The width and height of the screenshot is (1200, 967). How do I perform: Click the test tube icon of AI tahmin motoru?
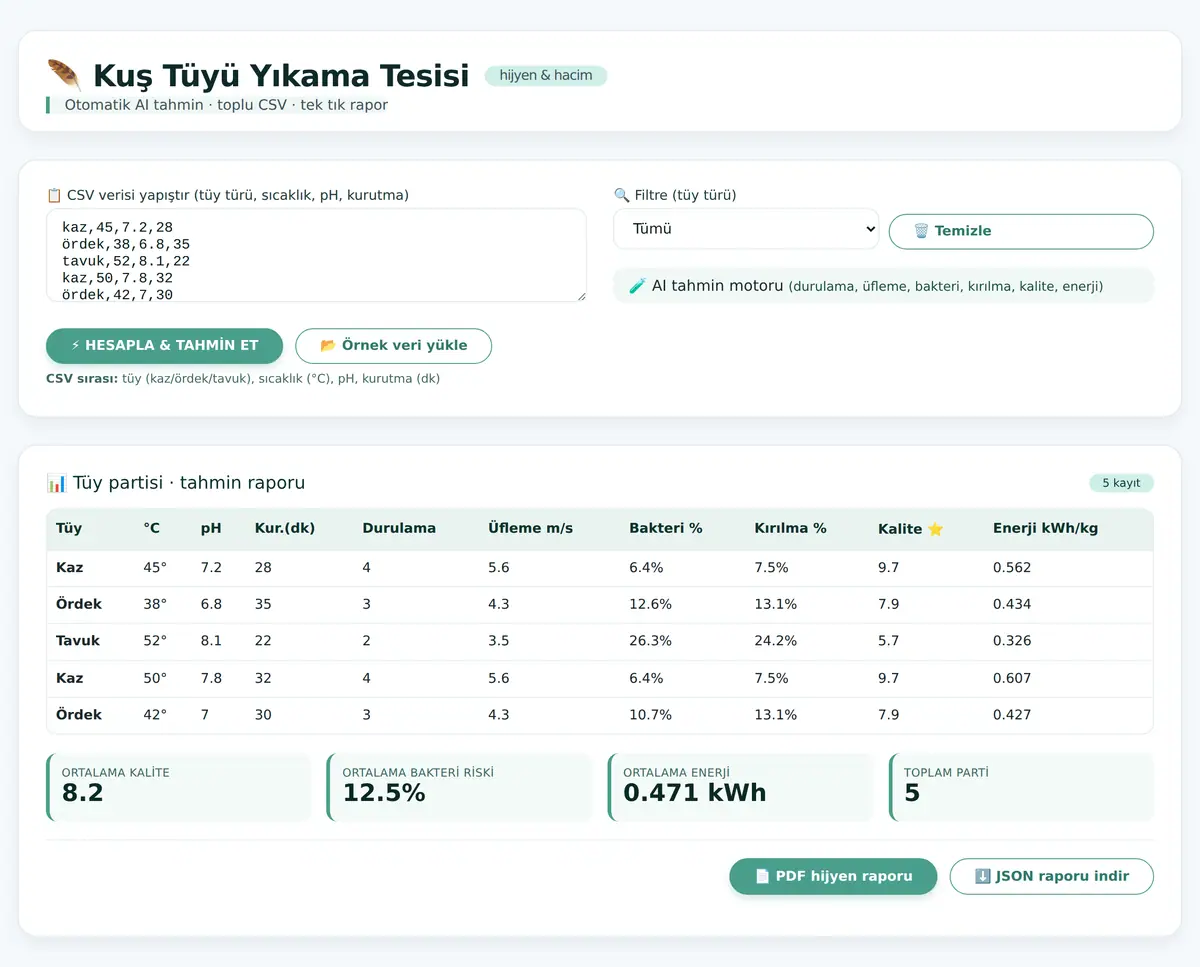coord(637,286)
